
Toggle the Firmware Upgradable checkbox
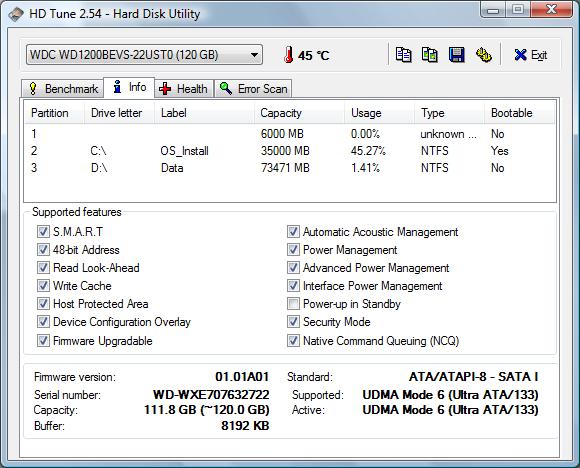(x=43, y=340)
